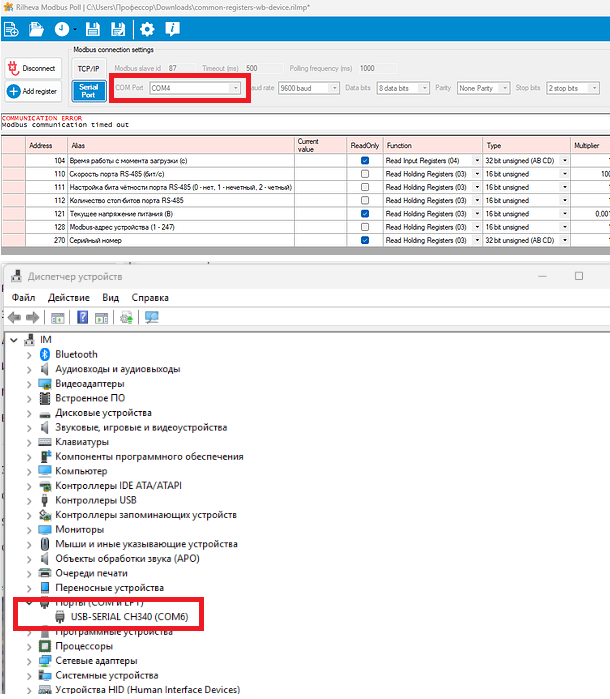
Task: Open file using the folder icon
Action: 36,29
